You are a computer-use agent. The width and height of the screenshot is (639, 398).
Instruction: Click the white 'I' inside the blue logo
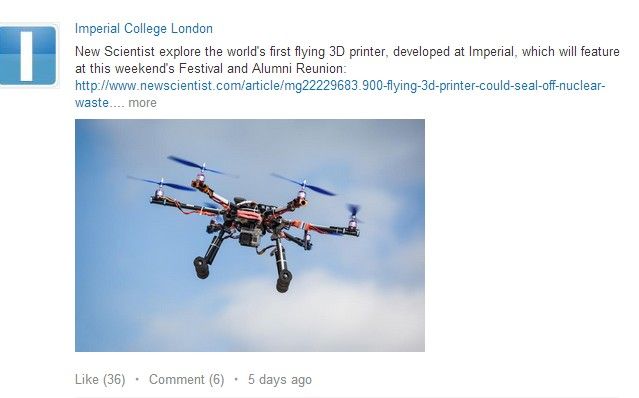(x=26, y=56)
